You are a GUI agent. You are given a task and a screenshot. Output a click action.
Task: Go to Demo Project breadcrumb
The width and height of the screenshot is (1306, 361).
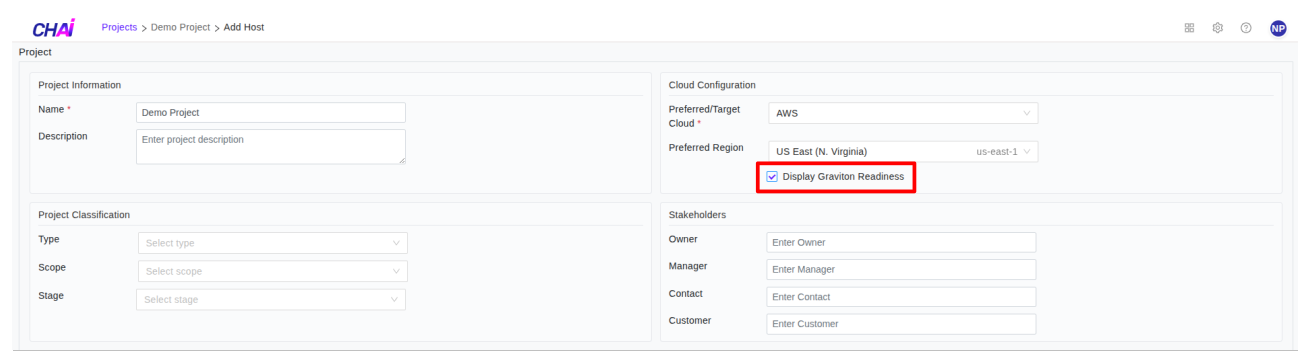click(181, 27)
